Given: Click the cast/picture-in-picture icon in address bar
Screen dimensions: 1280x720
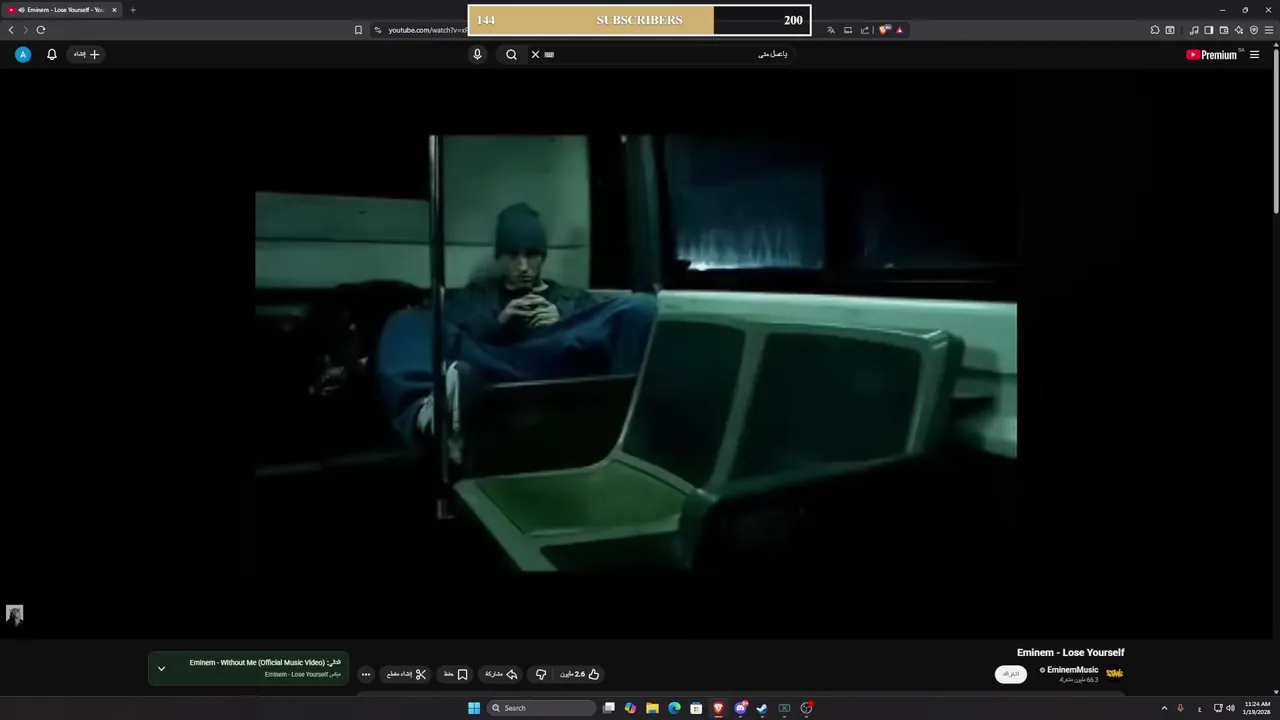Looking at the screenshot, I should 848,30.
